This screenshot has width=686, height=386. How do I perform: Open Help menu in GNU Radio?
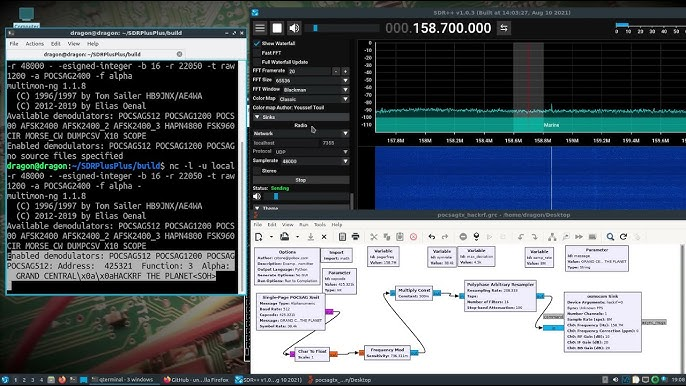tap(336, 225)
